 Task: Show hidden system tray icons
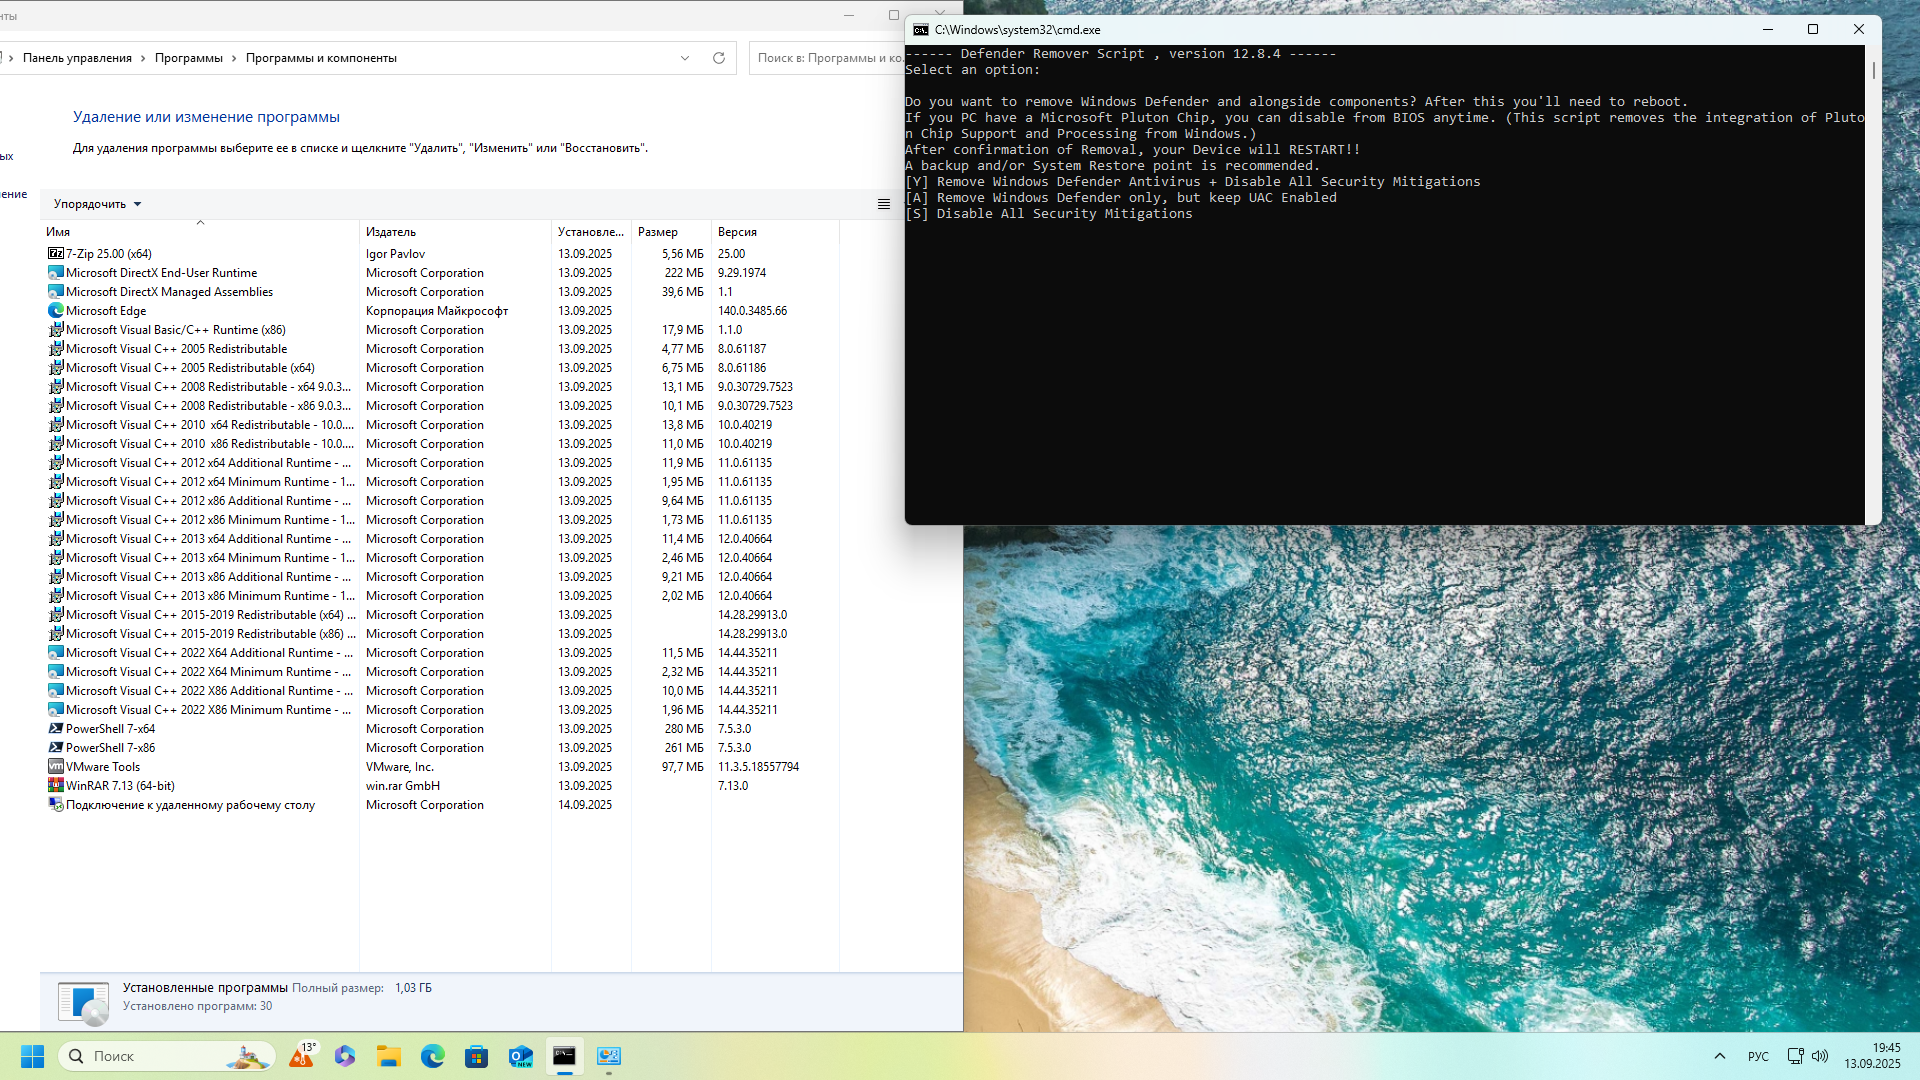1719,1056
